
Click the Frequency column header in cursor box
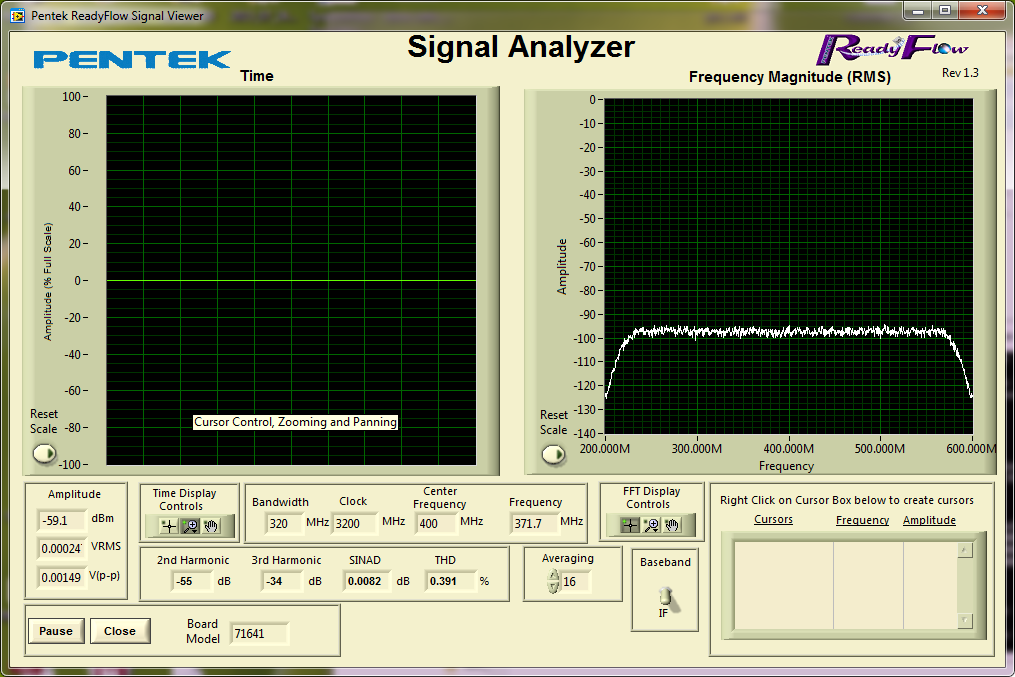coord(862,520)
